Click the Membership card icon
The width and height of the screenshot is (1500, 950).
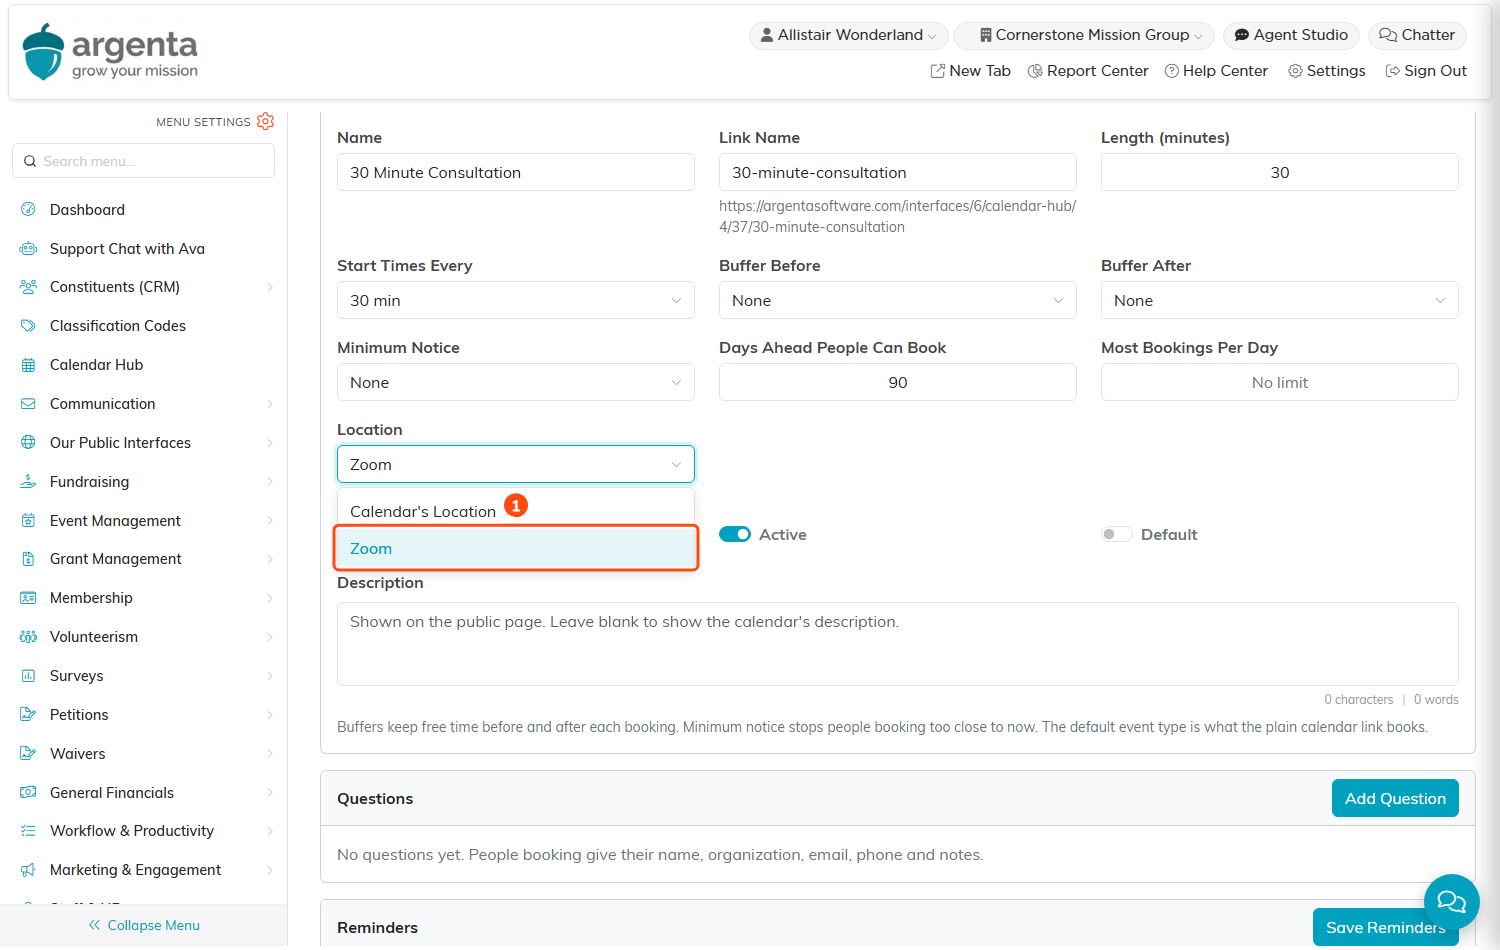(x=28, y=598)
